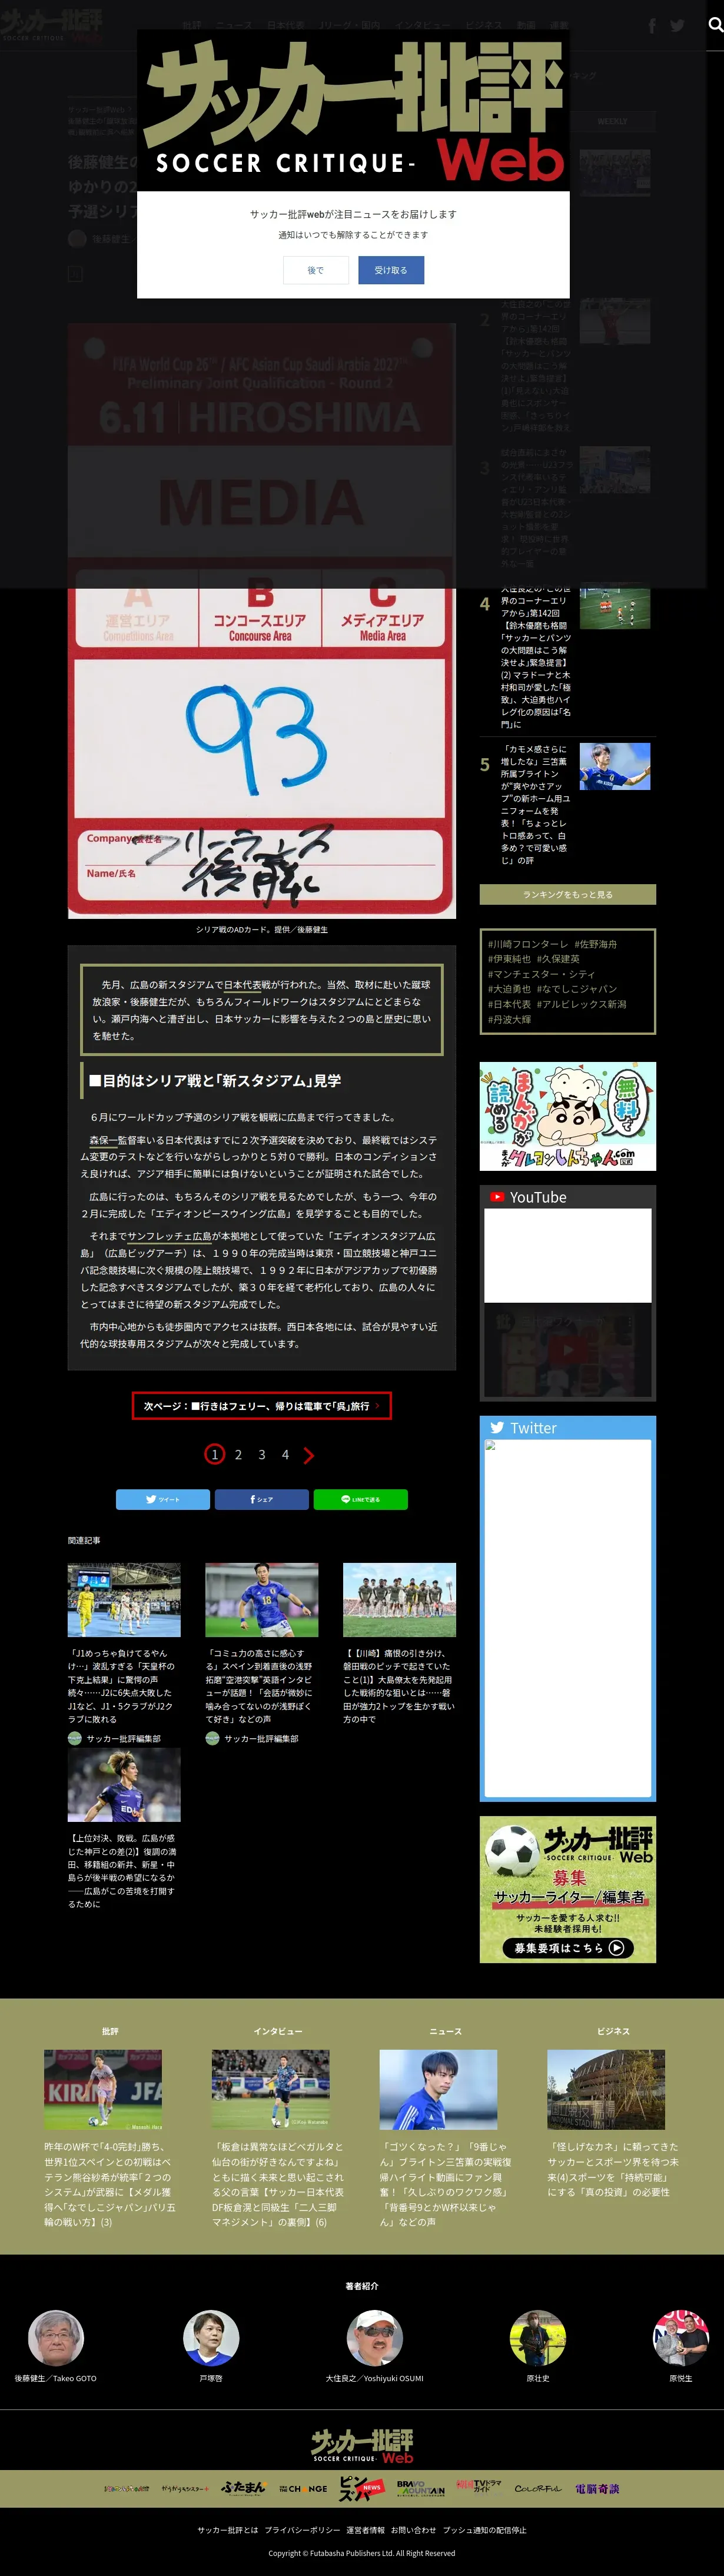
Task: Click play arrow icon on 募集要項はこちら banner
Action: point(616,1948)
